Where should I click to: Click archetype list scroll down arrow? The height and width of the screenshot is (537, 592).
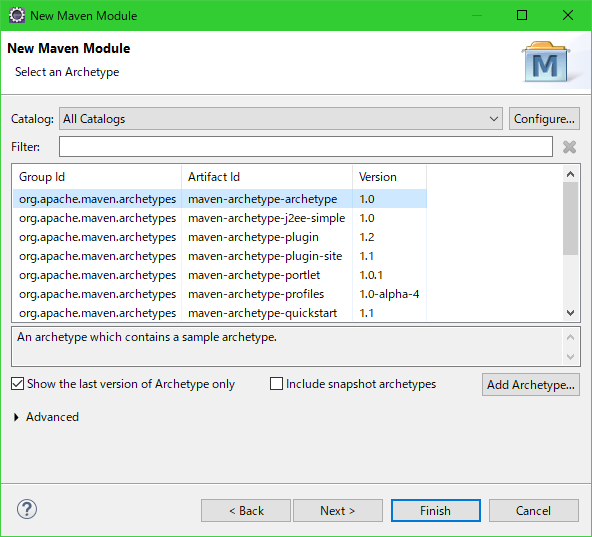point(570,313)
